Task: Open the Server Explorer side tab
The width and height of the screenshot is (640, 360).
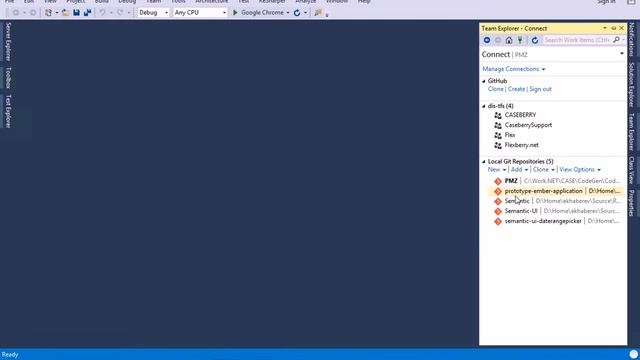Action: coord(8,42)
